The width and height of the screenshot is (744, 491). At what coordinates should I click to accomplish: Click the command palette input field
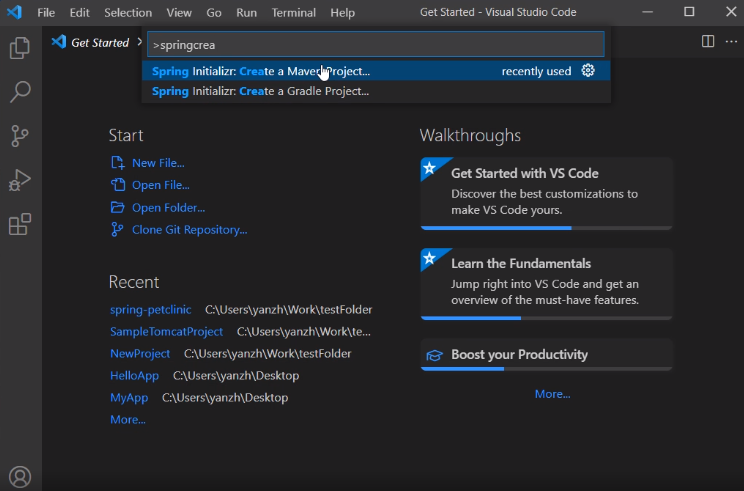[x=375, y=45]
